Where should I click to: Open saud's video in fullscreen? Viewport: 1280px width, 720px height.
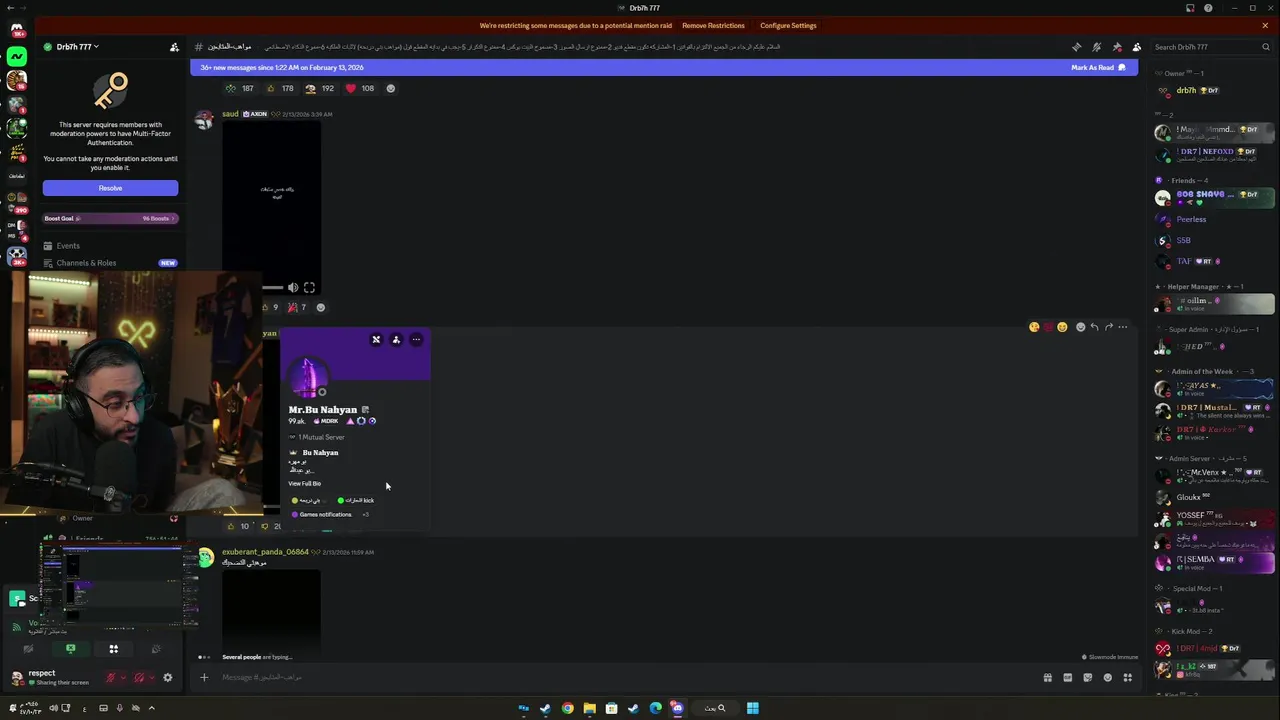(309, 288)
